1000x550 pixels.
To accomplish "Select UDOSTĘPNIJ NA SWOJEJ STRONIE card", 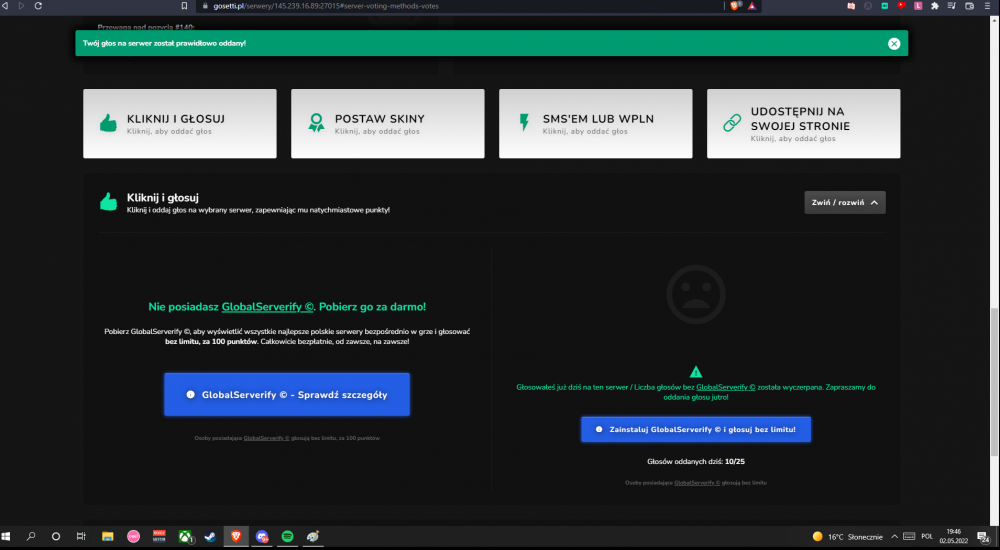I will (x=804, y=124).
